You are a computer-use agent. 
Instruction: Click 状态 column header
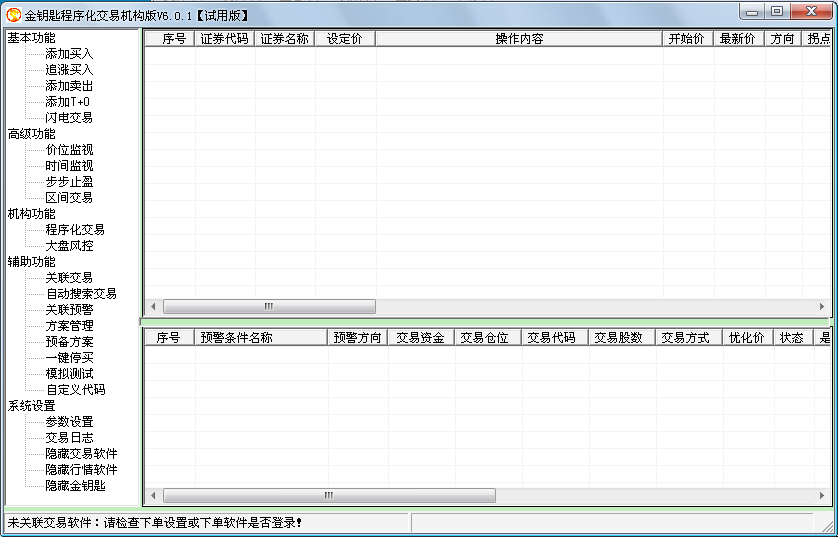(793, 338)
